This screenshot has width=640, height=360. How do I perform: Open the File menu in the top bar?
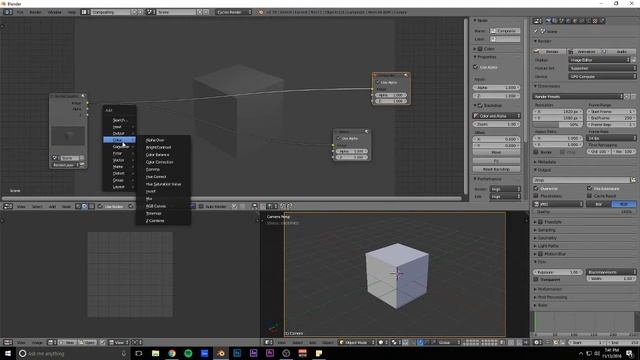coord(20,12)
